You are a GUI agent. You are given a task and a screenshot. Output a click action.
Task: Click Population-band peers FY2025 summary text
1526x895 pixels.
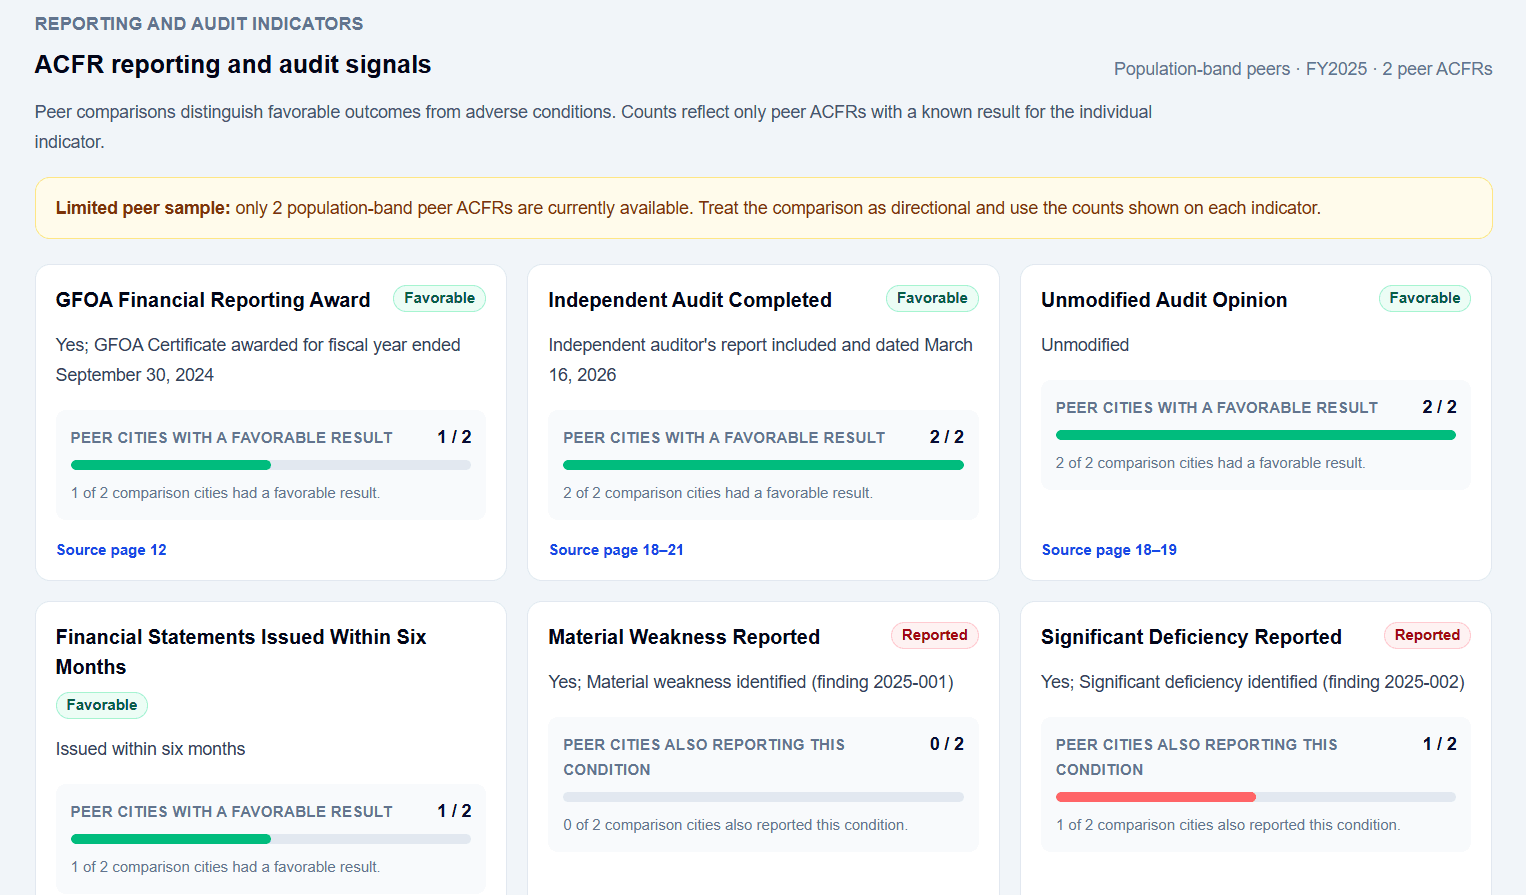point(1303,69)
